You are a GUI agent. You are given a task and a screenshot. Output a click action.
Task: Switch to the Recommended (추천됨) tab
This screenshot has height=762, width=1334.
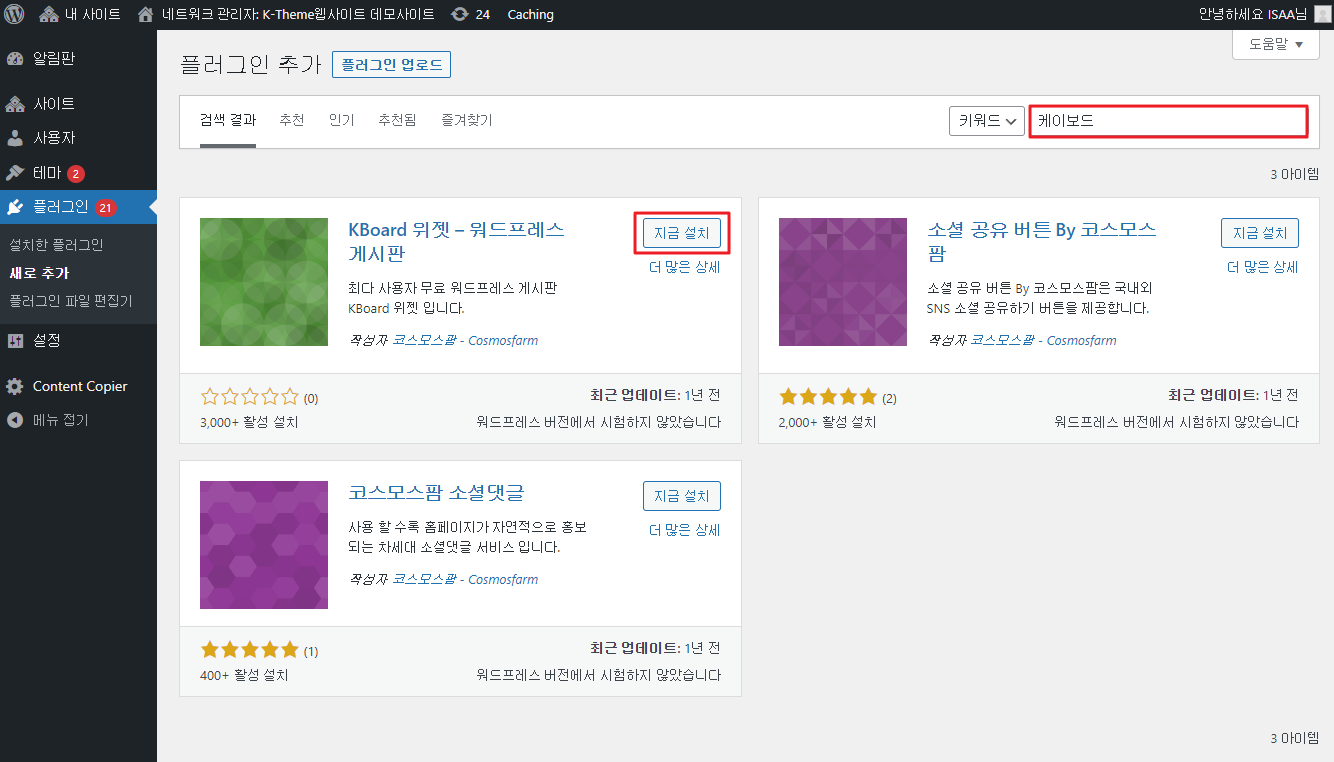(397, 120)
